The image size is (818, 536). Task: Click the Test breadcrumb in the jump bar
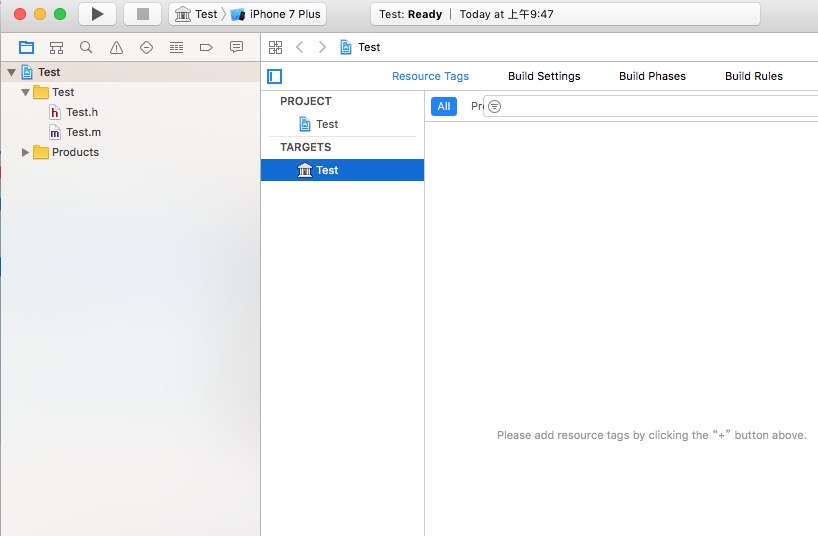click(x=360, y=47)
